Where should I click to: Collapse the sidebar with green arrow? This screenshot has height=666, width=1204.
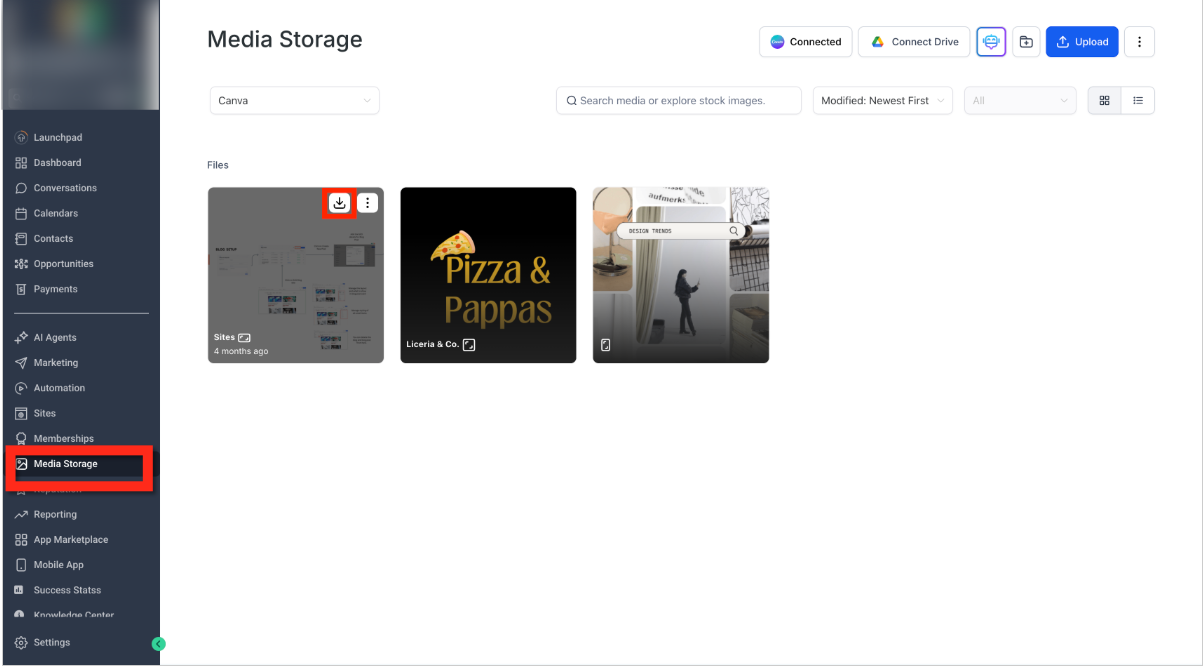(x=158, y=644)
